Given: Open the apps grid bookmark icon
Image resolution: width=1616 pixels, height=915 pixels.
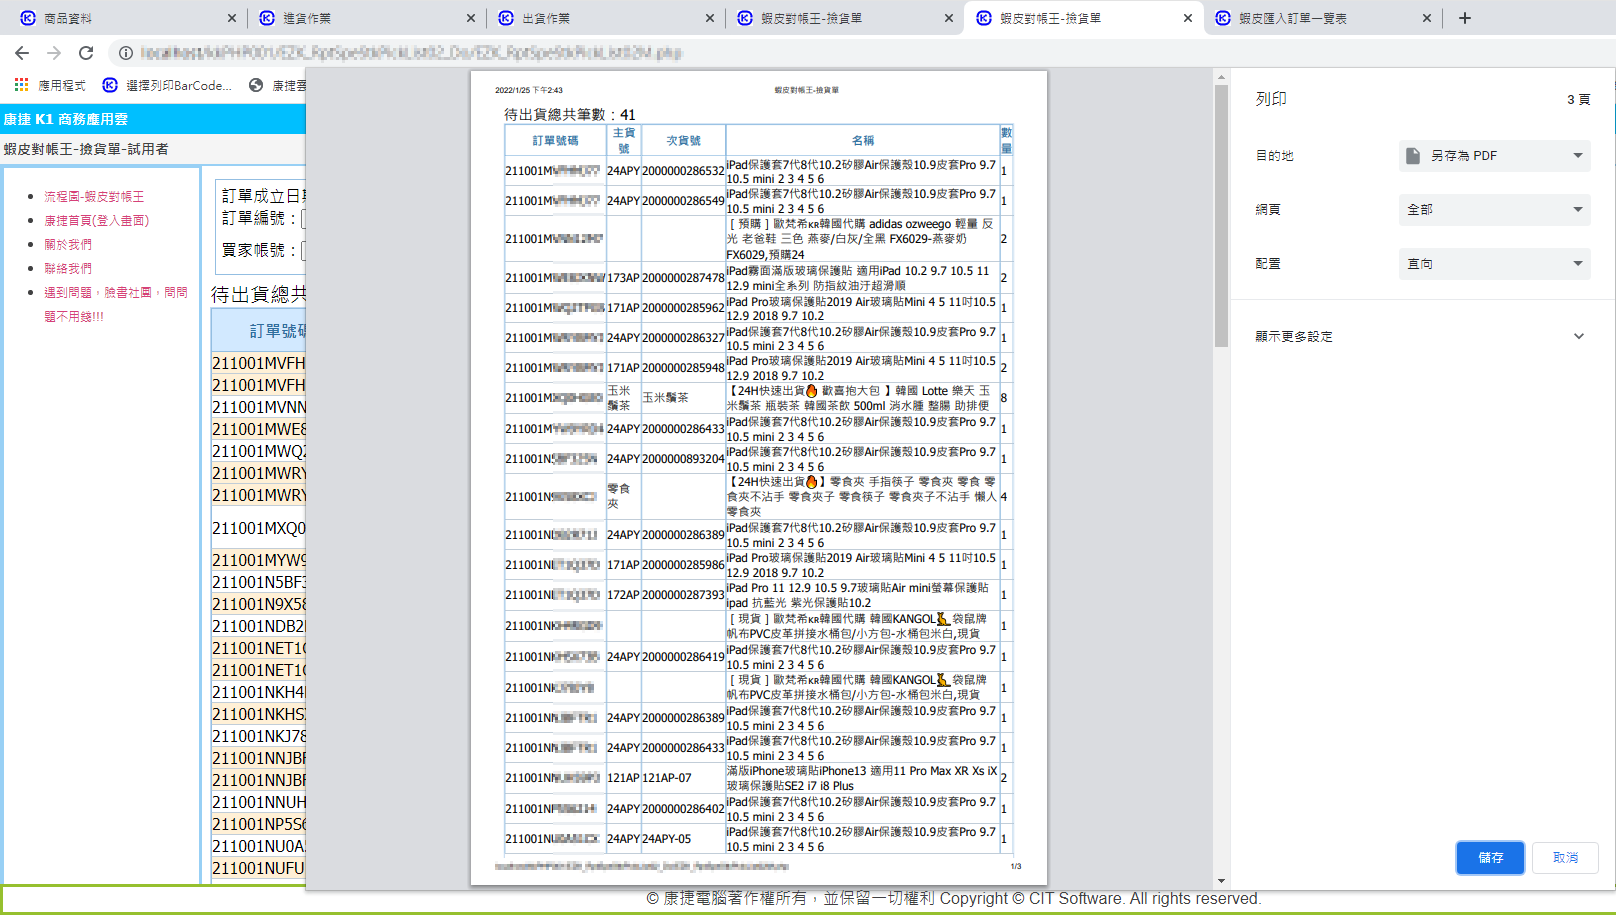Looking at the screenshot, I should [21, 85].
